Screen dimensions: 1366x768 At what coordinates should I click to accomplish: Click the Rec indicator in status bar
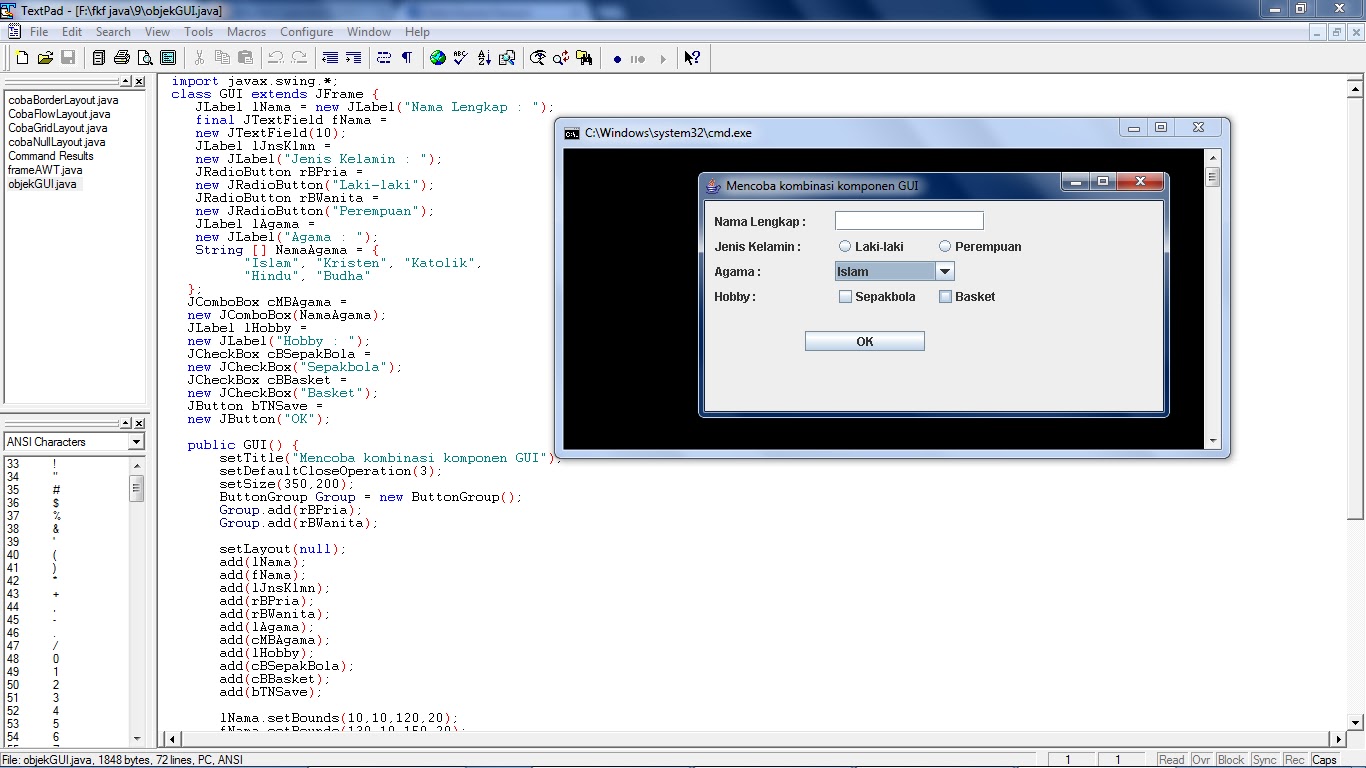point(1294,760)
